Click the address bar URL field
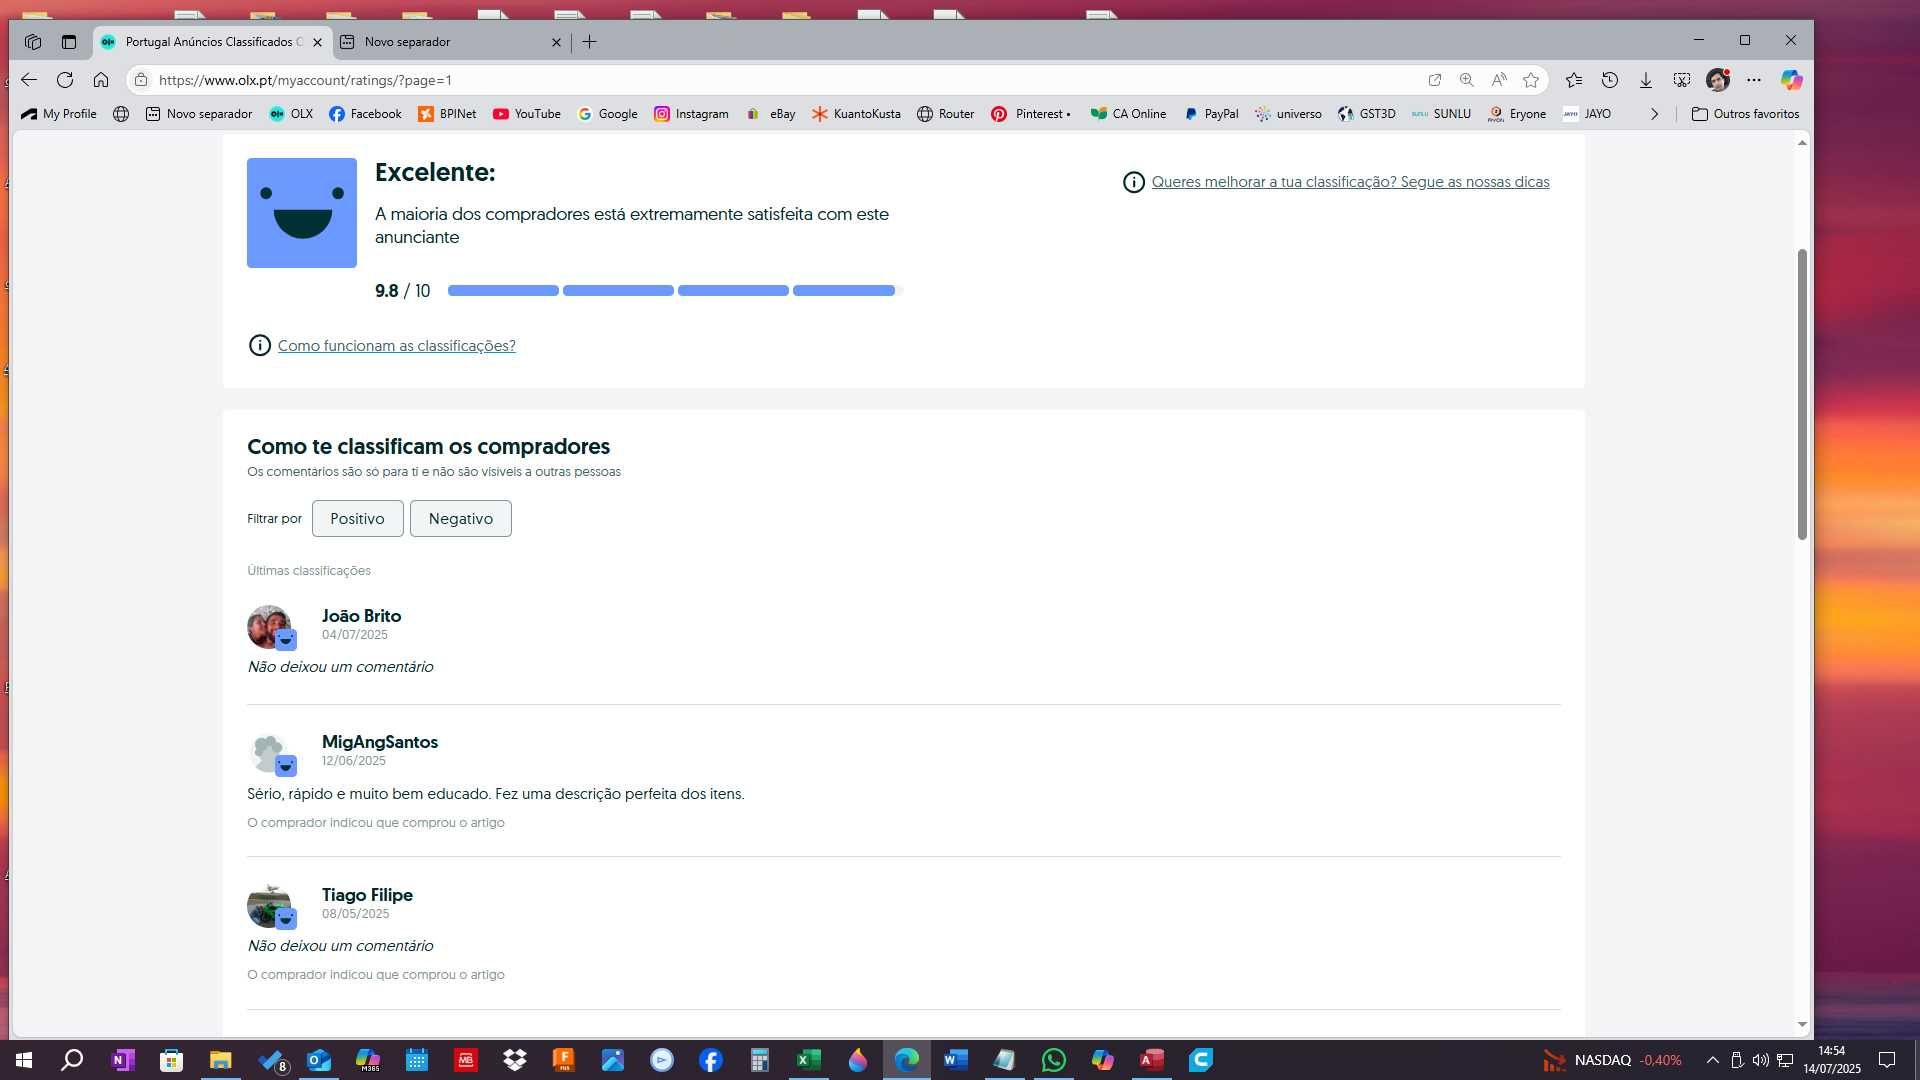The width and height of the screenshot is (1920, 1080). coord(780,80)
